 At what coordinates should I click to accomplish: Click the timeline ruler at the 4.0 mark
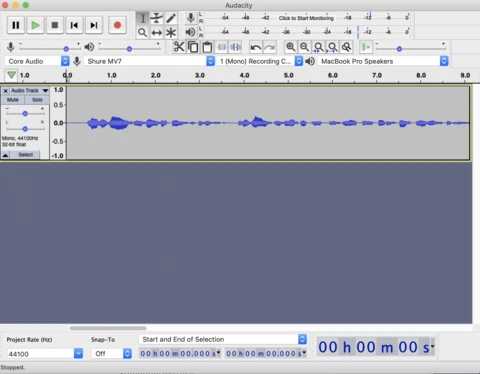[x=244, y=75]
